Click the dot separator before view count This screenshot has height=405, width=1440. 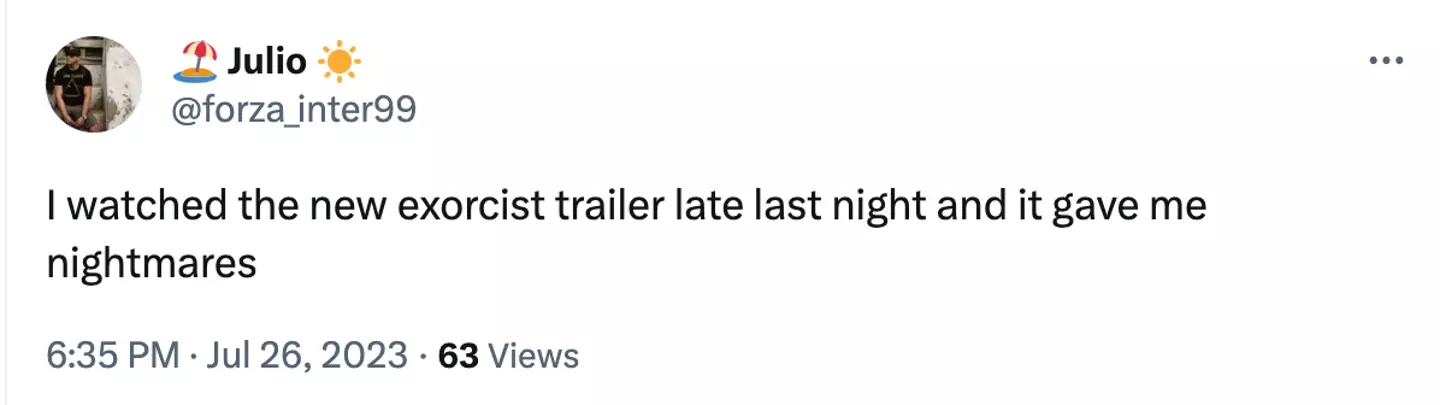[423, 355]
